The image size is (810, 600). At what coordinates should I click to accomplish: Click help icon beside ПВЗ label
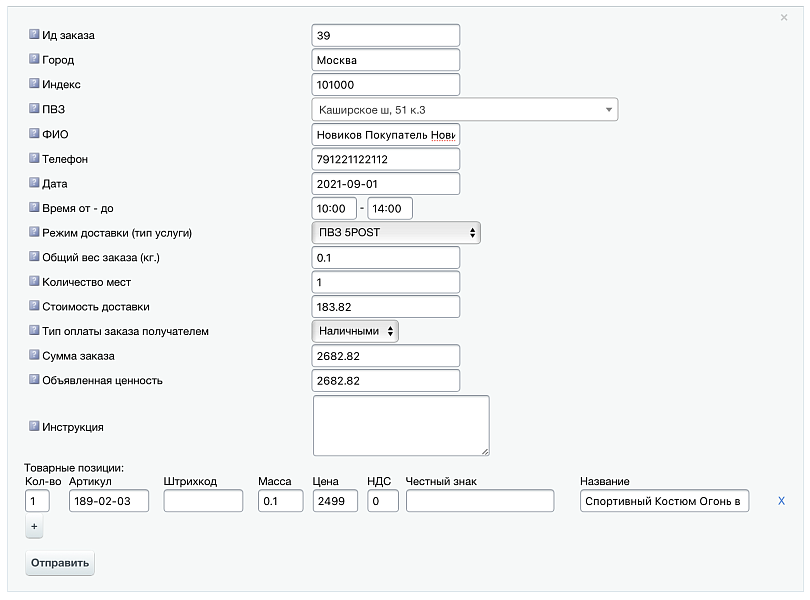click(34, 109)
